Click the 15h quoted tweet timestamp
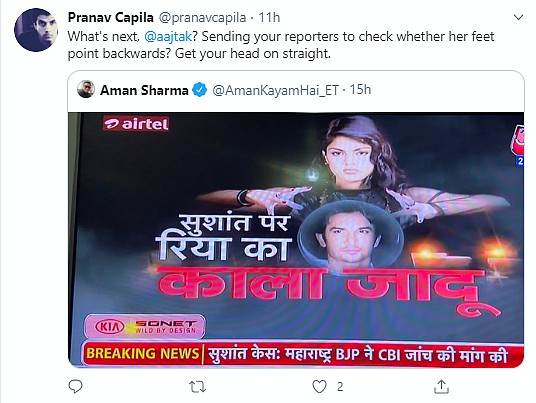 click(360, 90)
